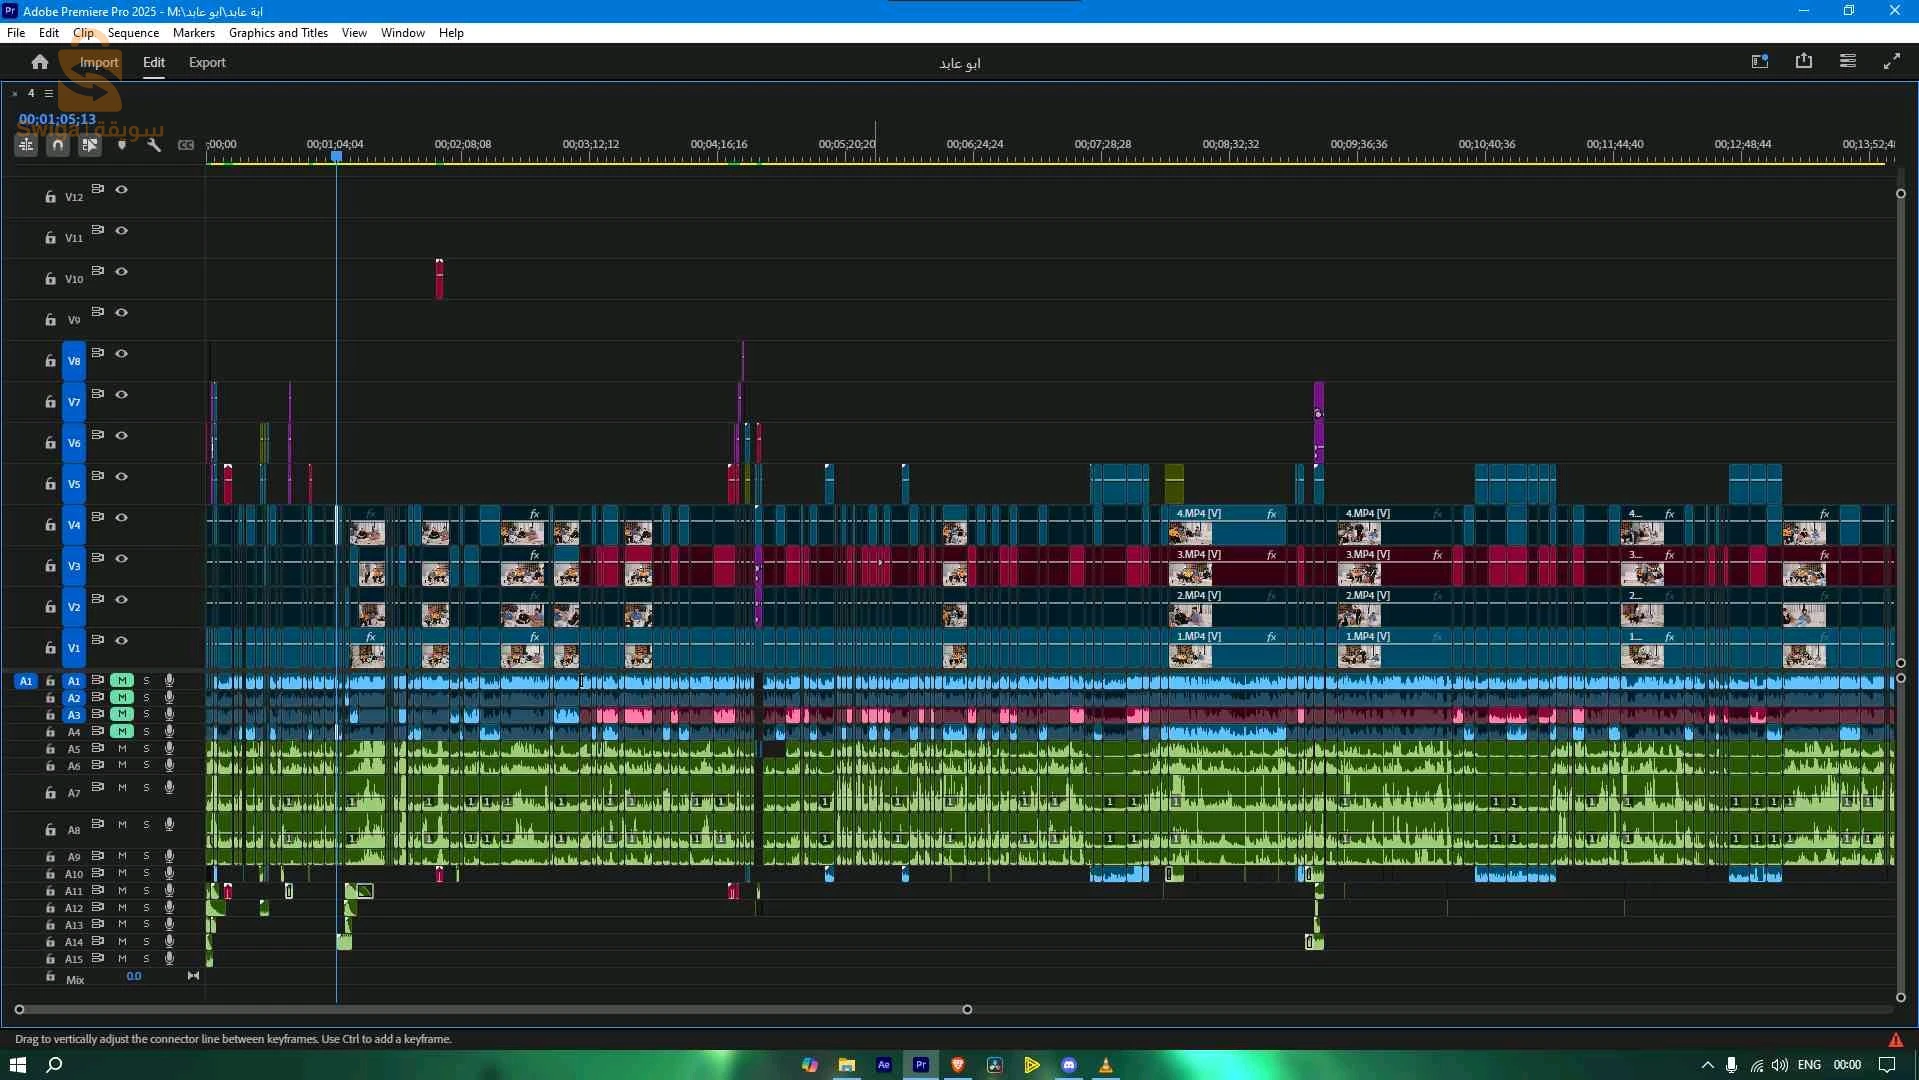Viewport: 1919px width, 1080px height.
Task: Open the File menu
Action: pos(16,33)
